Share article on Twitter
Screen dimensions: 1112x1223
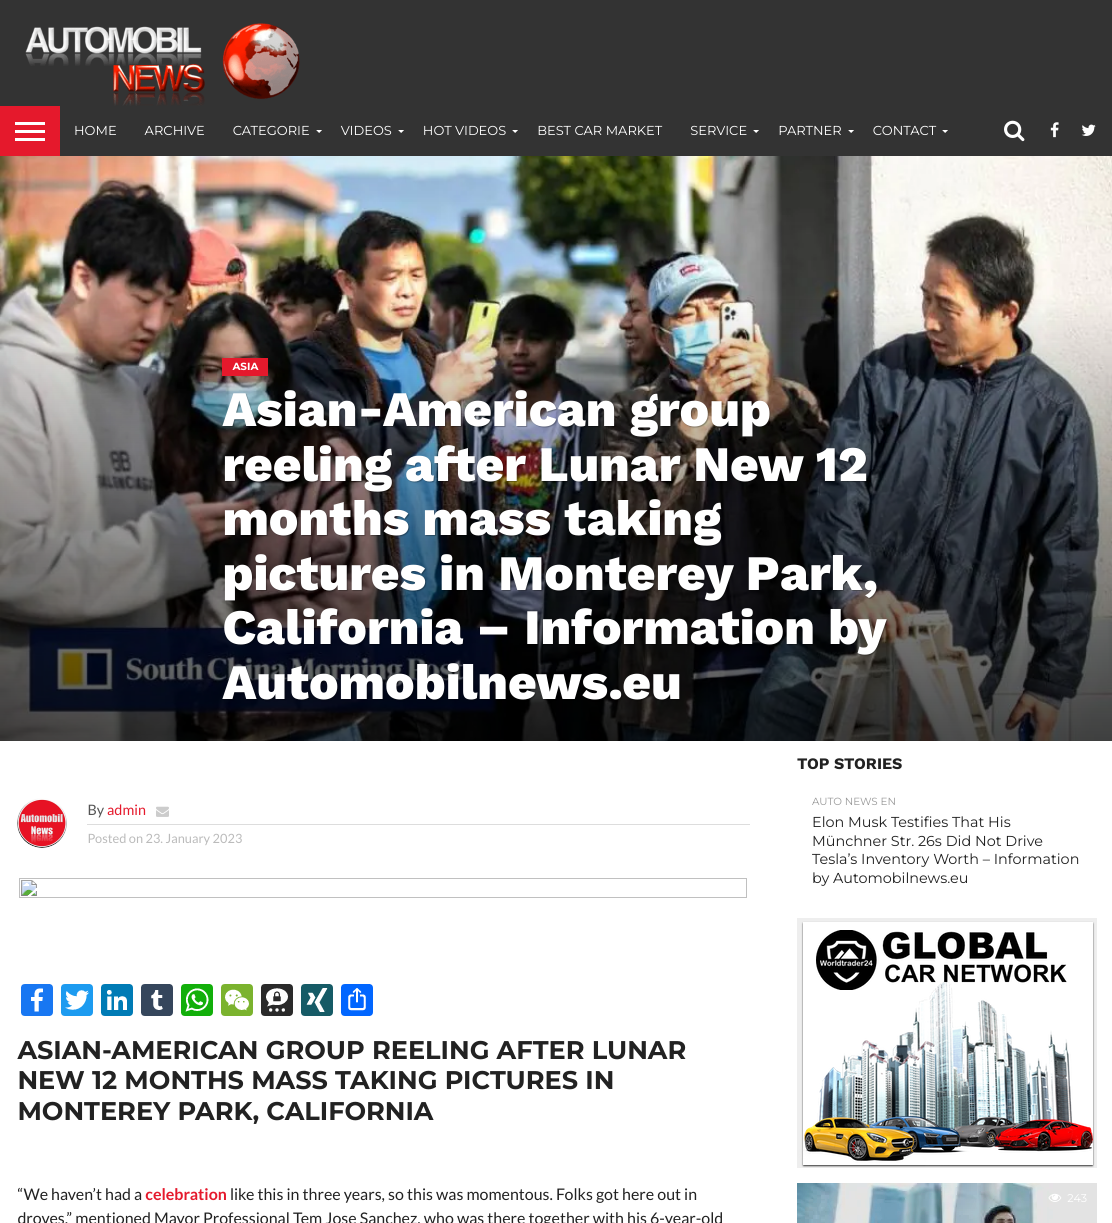coord(77,1000)
